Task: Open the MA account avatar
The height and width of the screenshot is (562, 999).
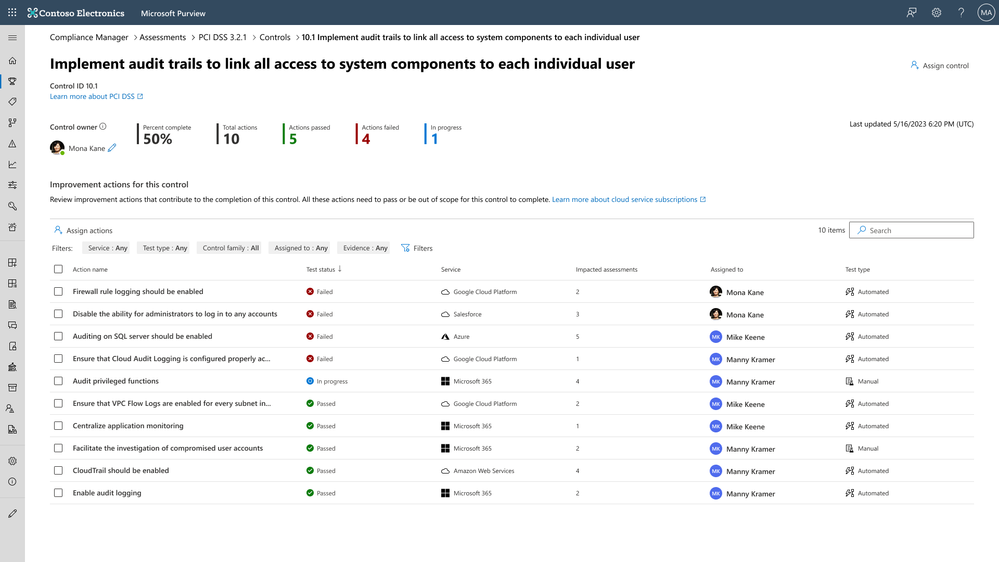Action: (x=986, y=13)
